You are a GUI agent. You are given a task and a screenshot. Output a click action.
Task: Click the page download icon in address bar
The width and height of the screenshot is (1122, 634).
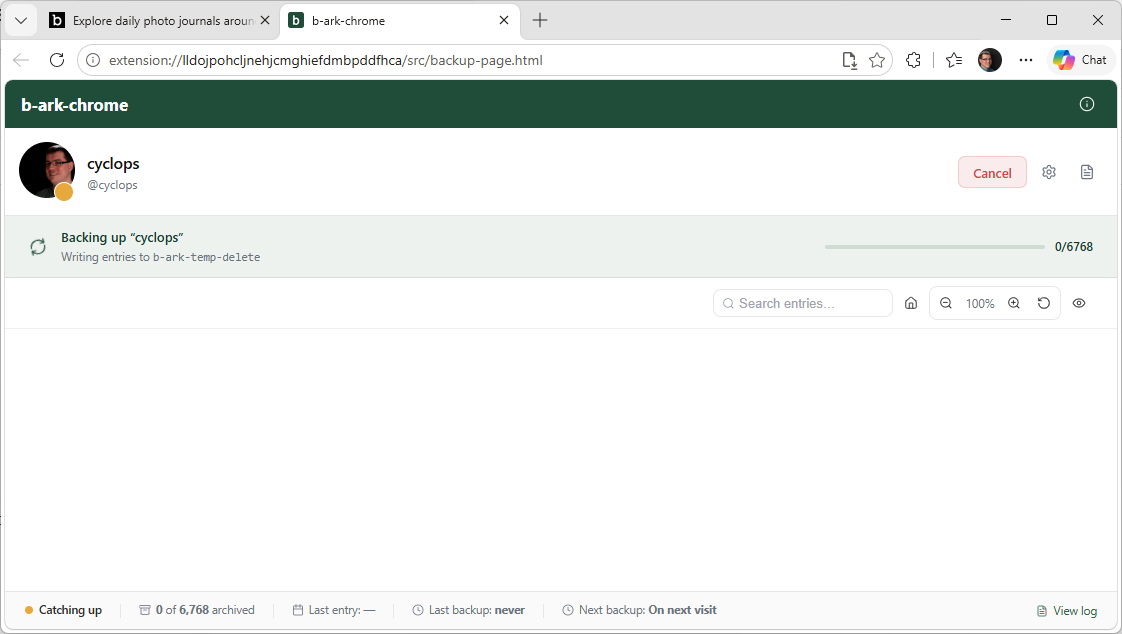coord(849,60)
